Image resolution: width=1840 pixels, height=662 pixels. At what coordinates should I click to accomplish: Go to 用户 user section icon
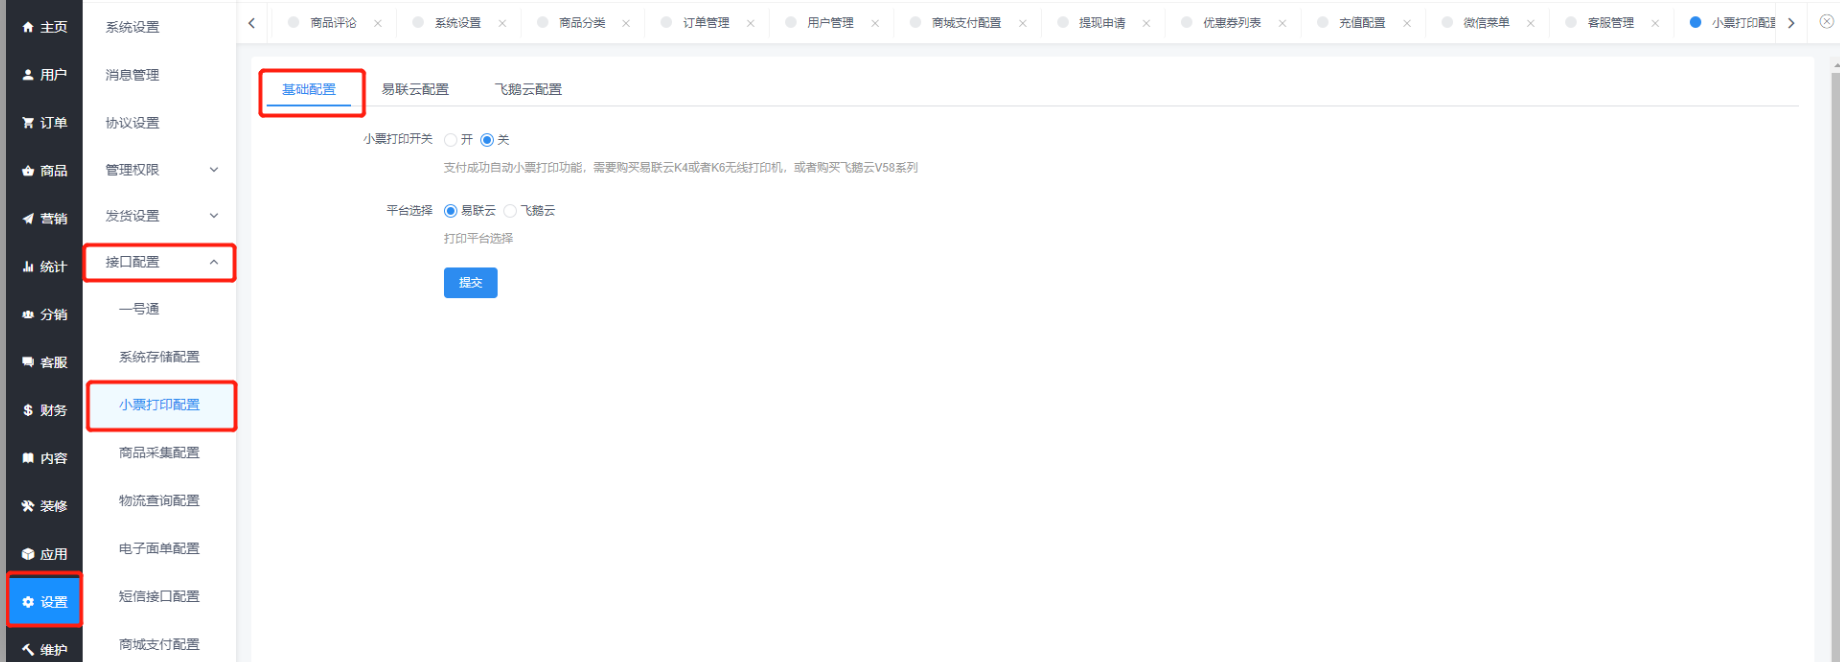(28, 75)
